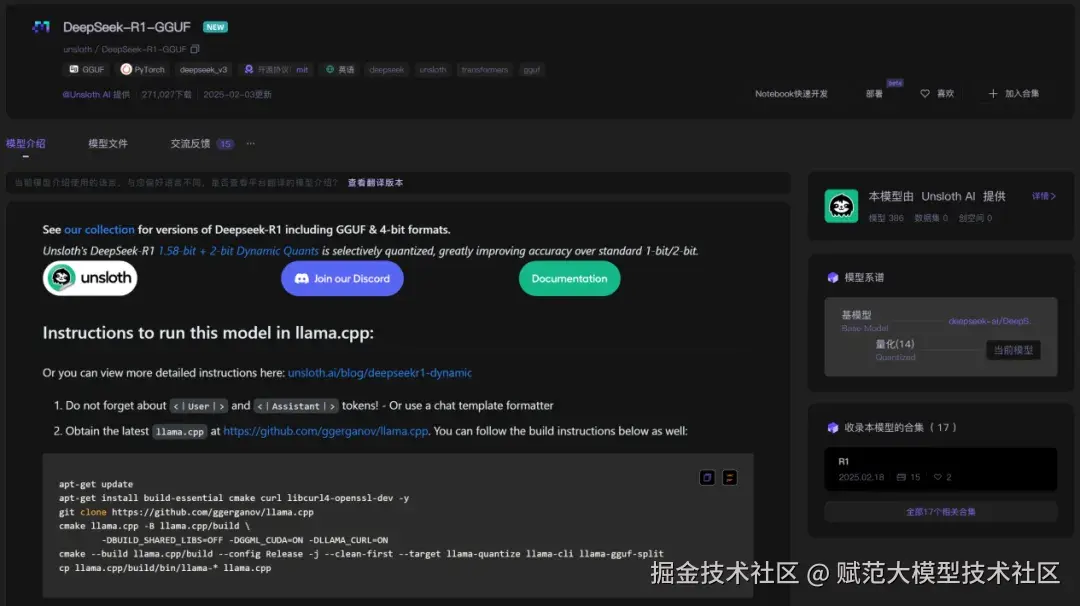Click the DeepSeek-R1-GGUF title

127,27
